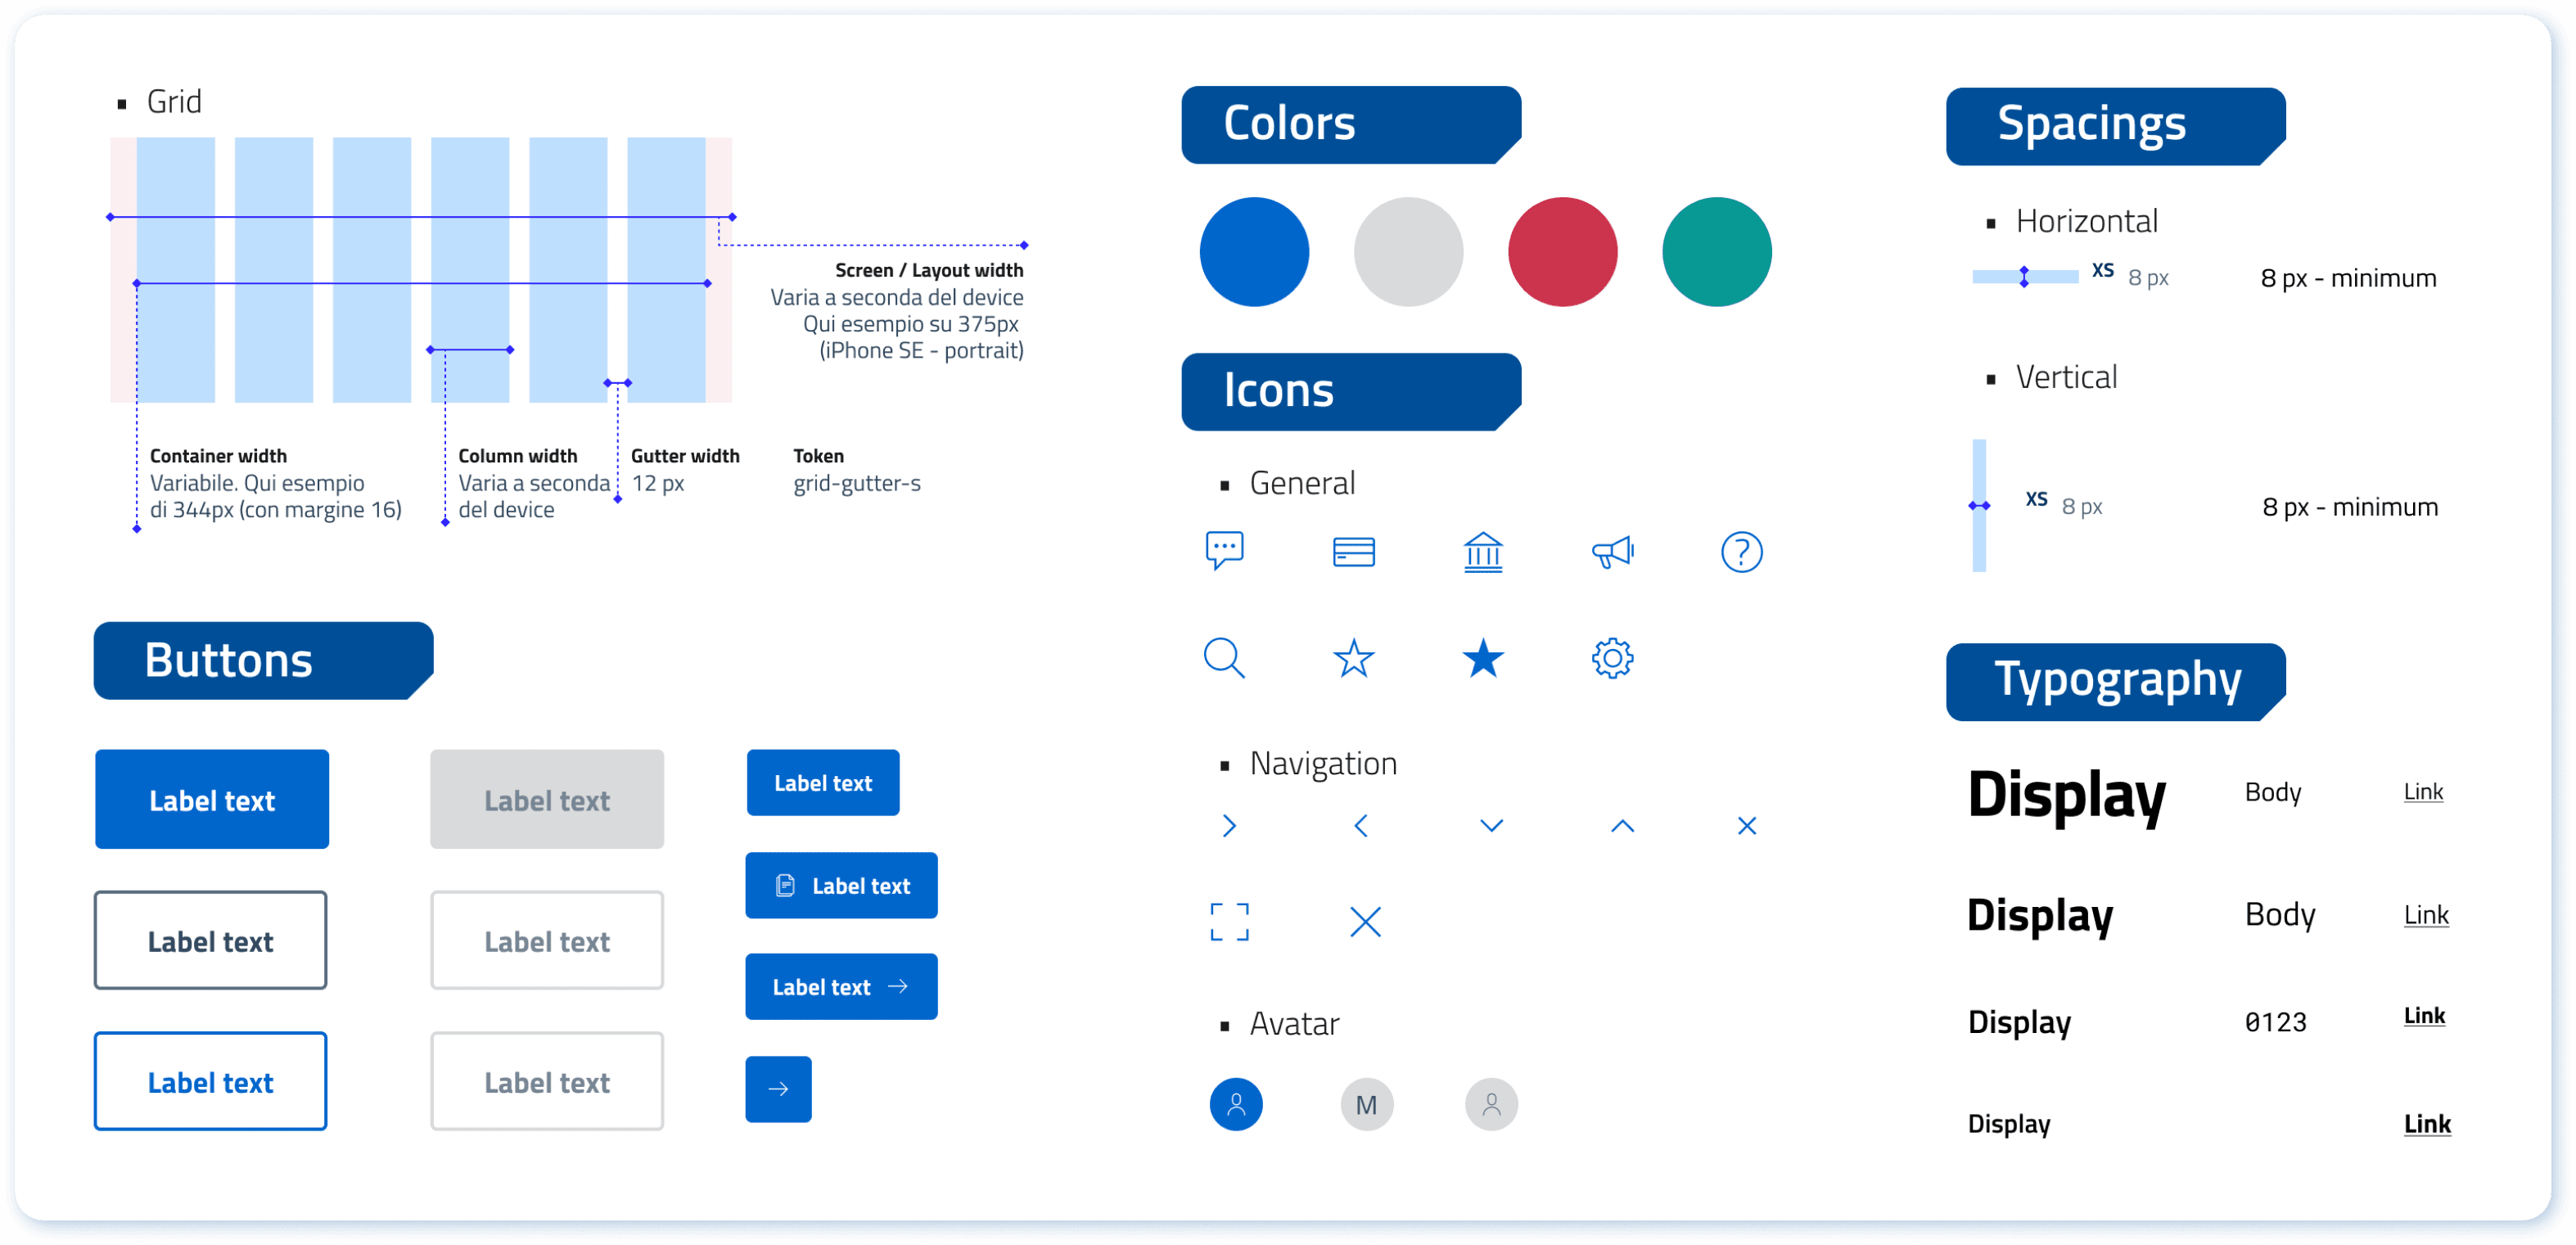Click the question mark help icon
2576x1245 pixels.
(x=1741, y=552)
